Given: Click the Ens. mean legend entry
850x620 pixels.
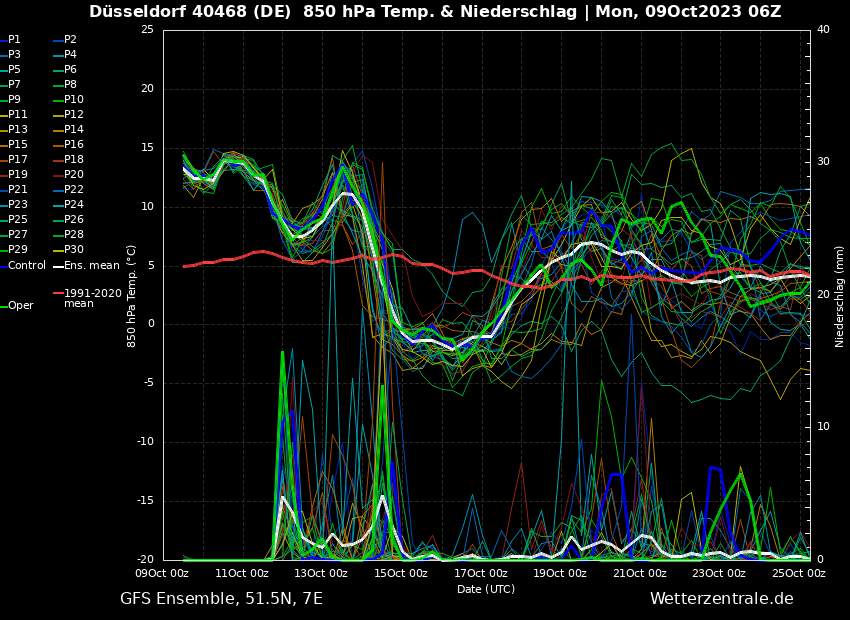Looking at the screenshot, I should click(91, 265).
